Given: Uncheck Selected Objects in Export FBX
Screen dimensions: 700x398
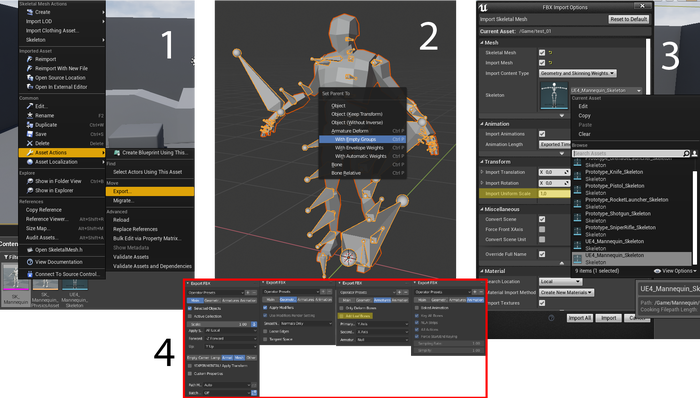Looking at the screenshot, I should click(190, 308).
